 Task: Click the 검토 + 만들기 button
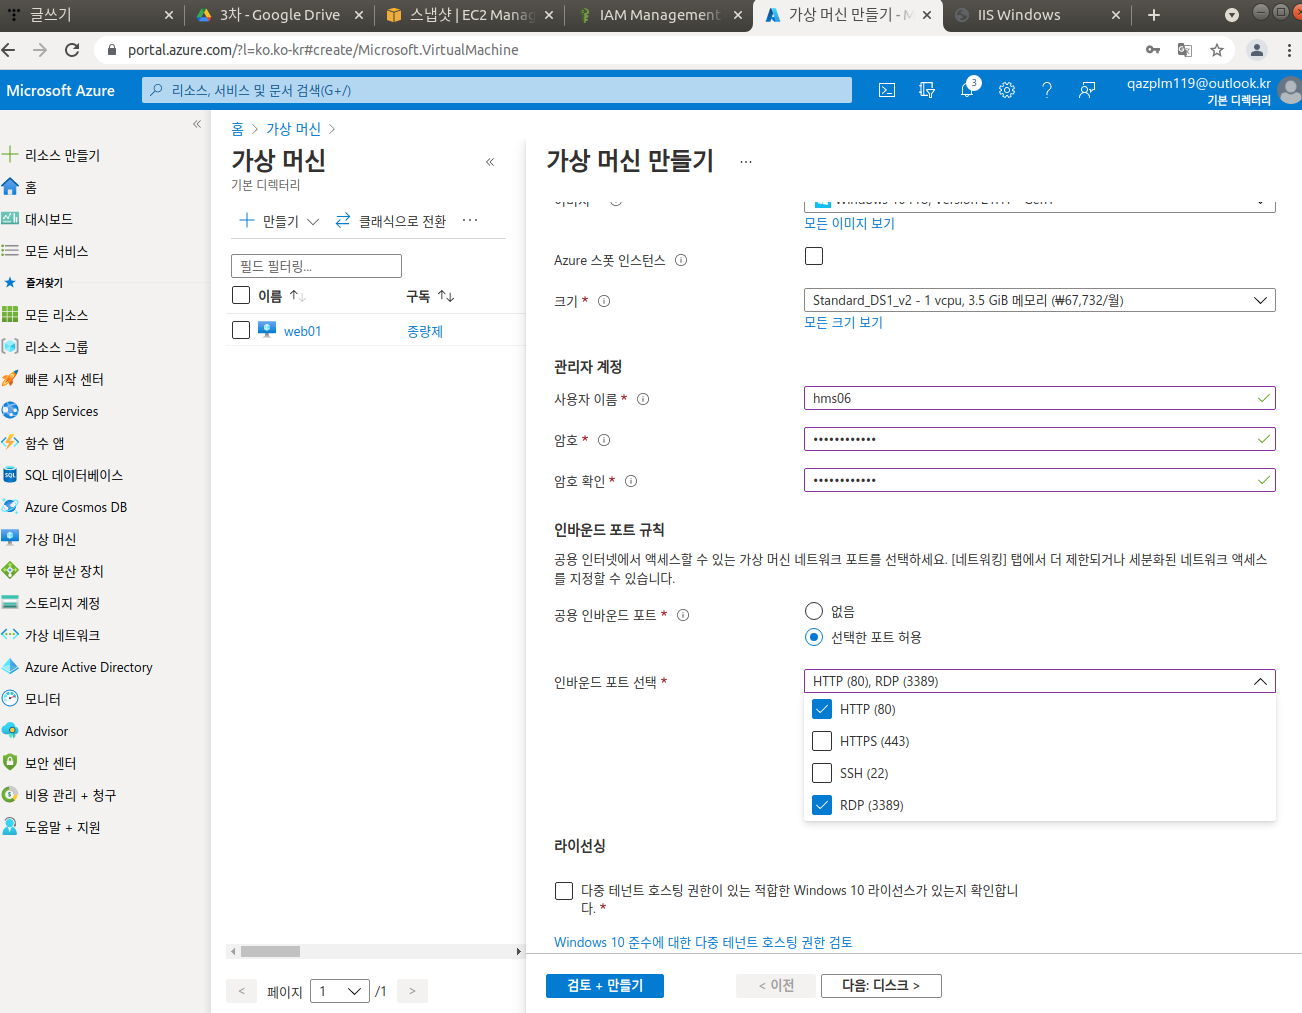click(605, 986)
